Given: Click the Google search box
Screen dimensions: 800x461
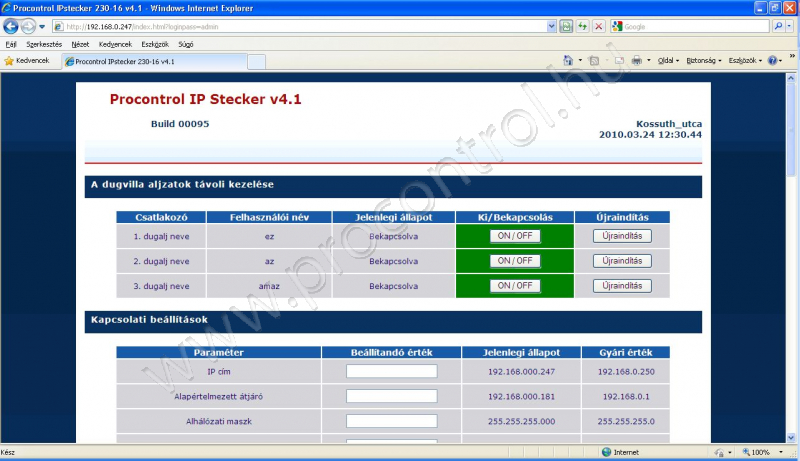Looking at the screenshot, I should 696,27.
